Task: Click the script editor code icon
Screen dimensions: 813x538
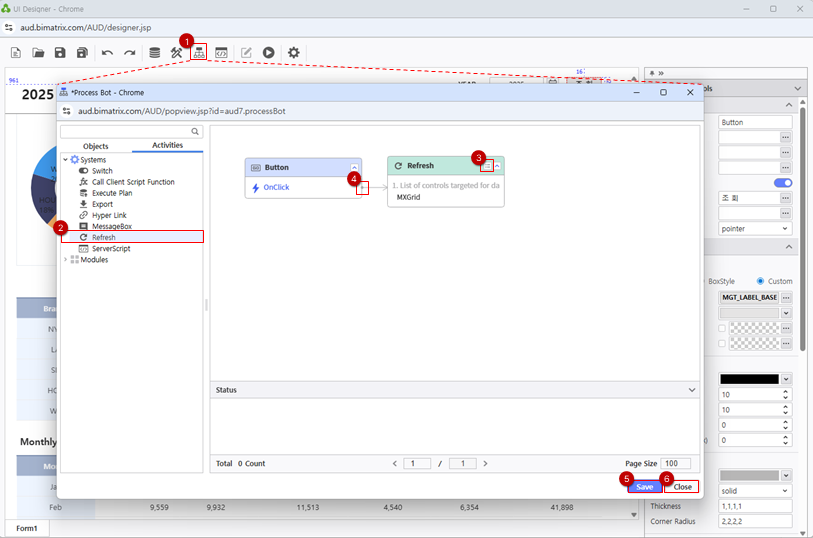Action: click(221, 52)
